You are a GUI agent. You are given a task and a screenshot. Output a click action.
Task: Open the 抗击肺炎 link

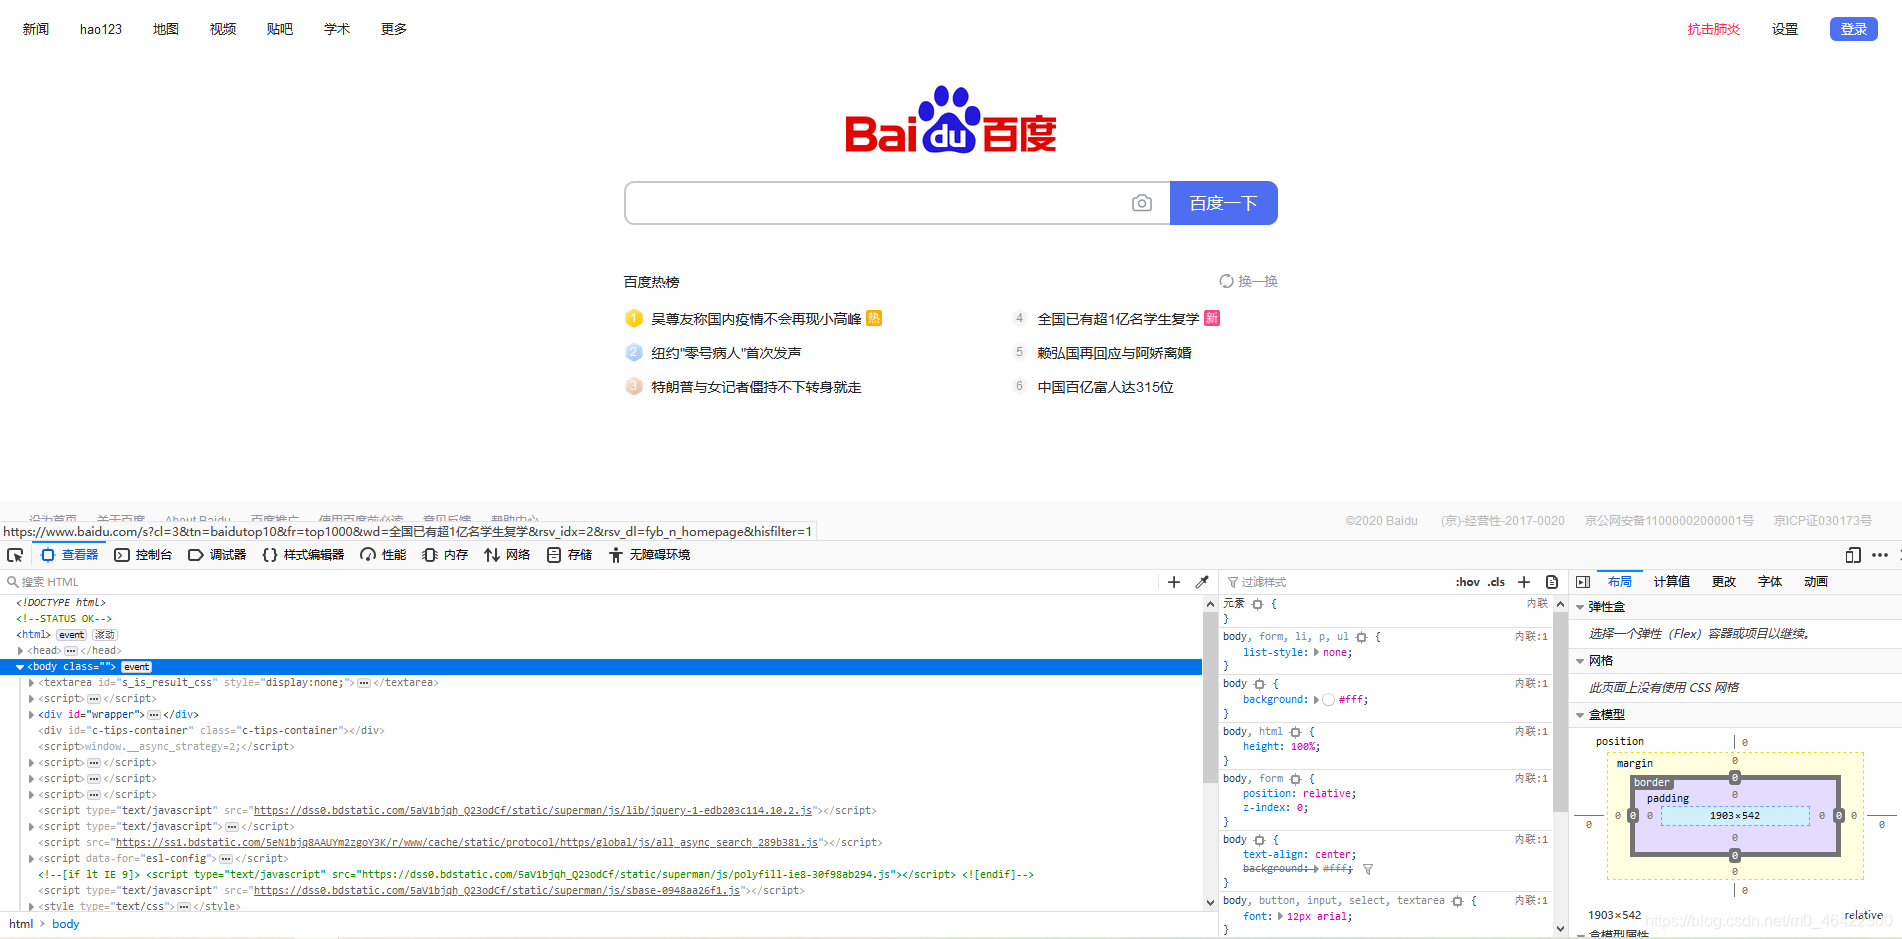[1714, 29]
